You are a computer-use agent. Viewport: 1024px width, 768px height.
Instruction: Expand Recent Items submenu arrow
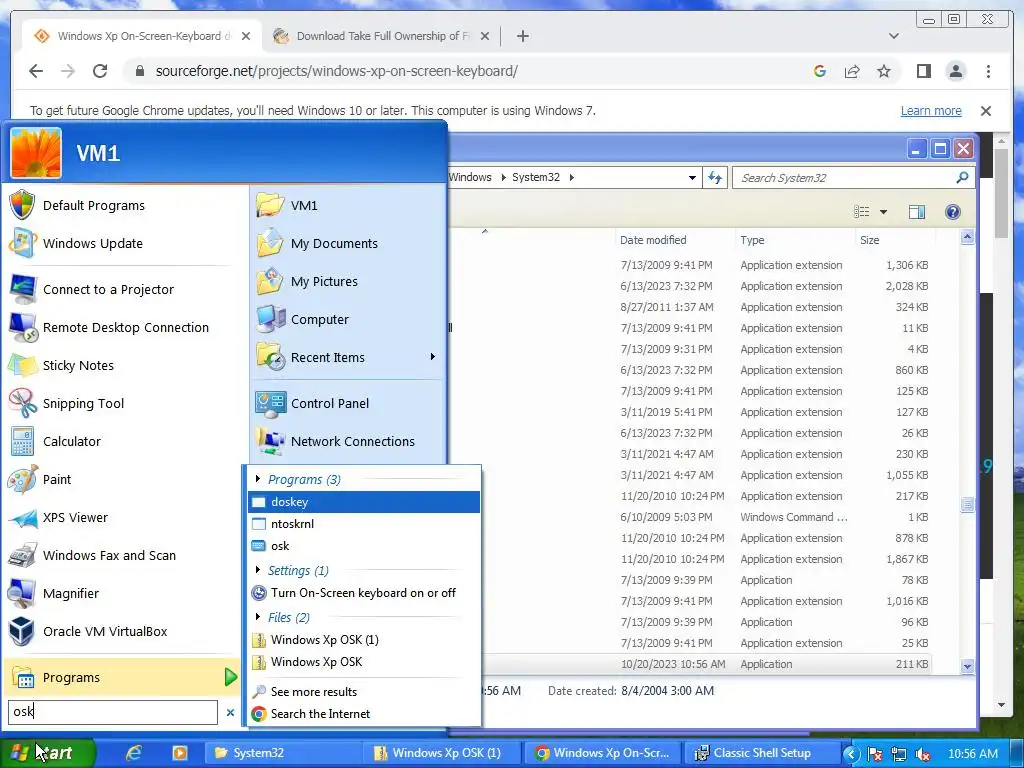tap(432, 357)
